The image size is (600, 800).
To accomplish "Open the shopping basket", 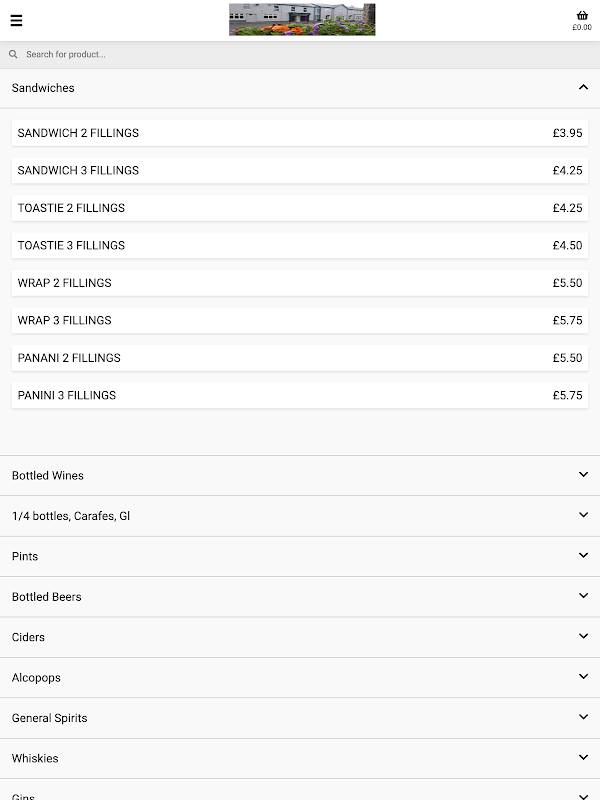I will (x=582, y=18).
